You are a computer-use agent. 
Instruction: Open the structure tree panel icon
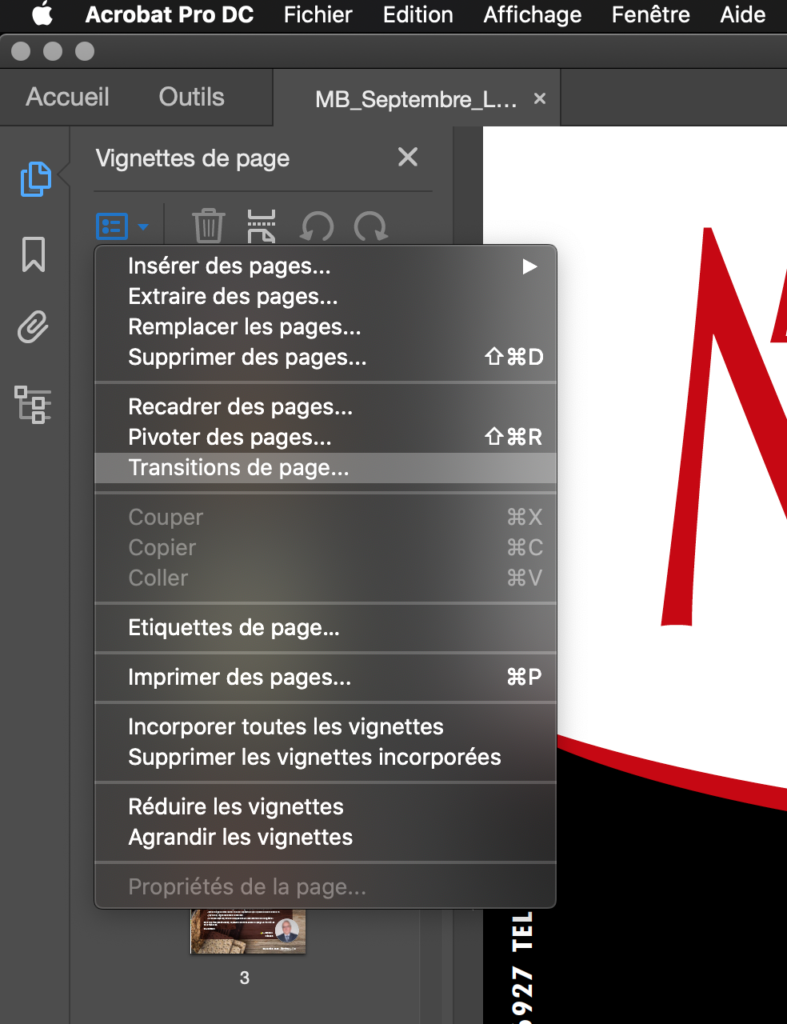click(33, 403)
